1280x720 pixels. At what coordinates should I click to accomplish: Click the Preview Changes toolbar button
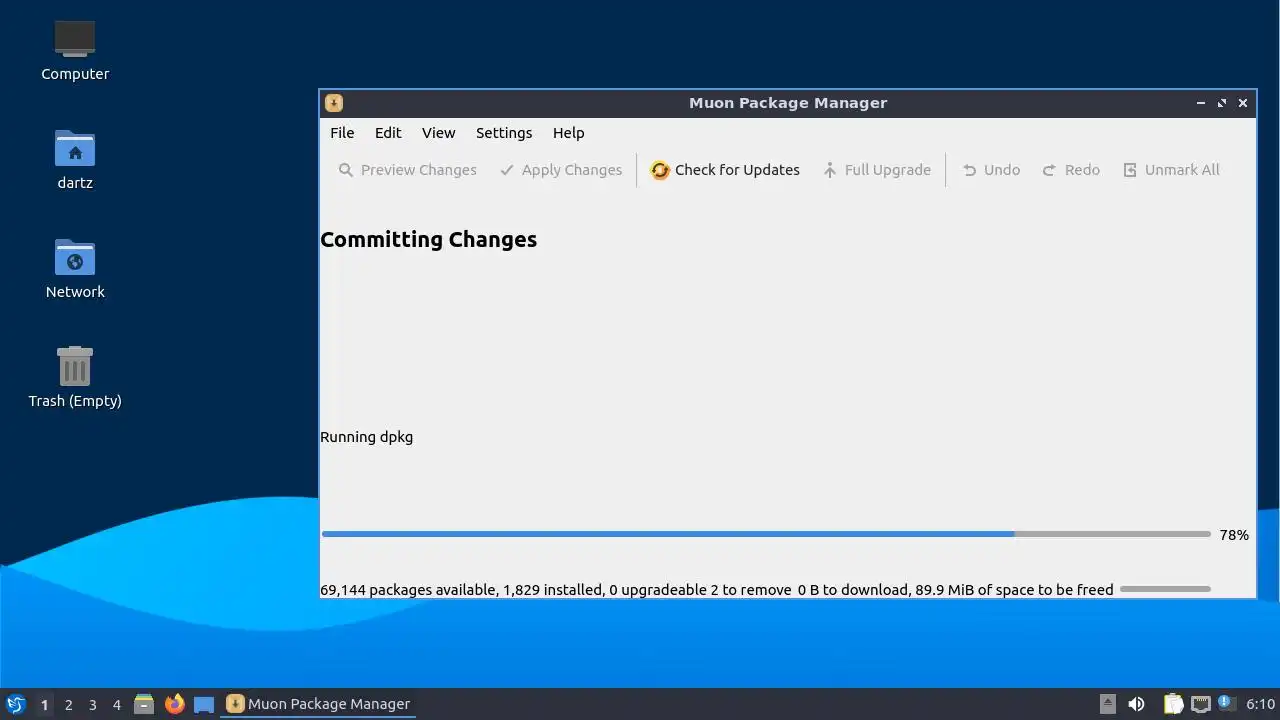tap(407, 170)
